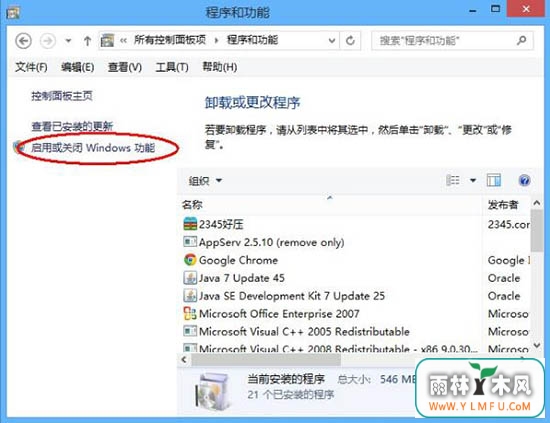550x423 pixels.
Task: Click the search magnifier icon
Action: pos(522,41)
